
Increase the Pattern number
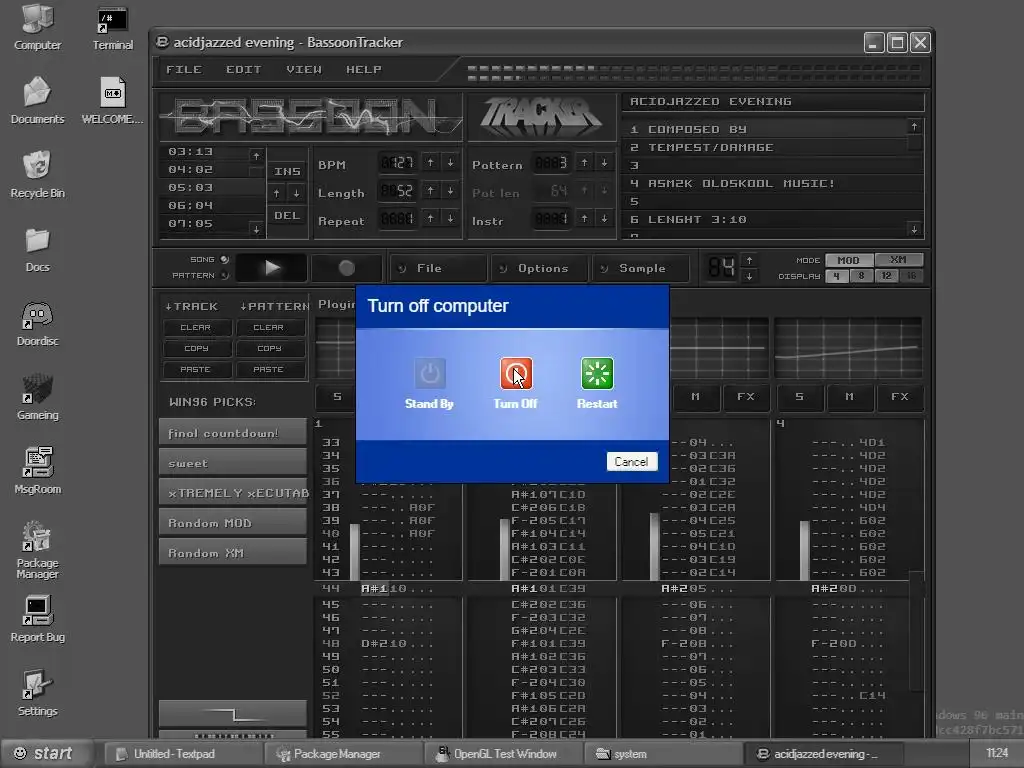click(x=584, y=163)
